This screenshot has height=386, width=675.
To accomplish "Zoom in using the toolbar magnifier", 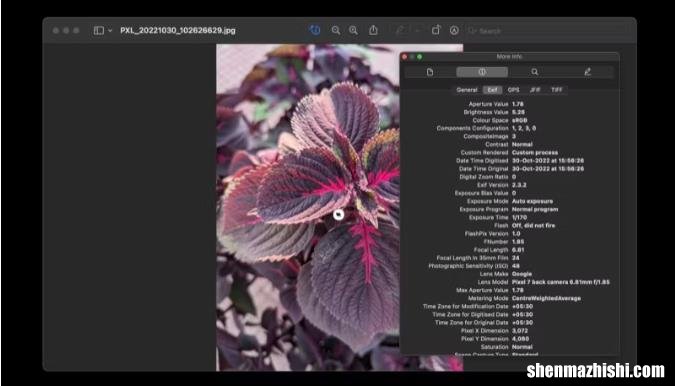I will tap(353, 30).
